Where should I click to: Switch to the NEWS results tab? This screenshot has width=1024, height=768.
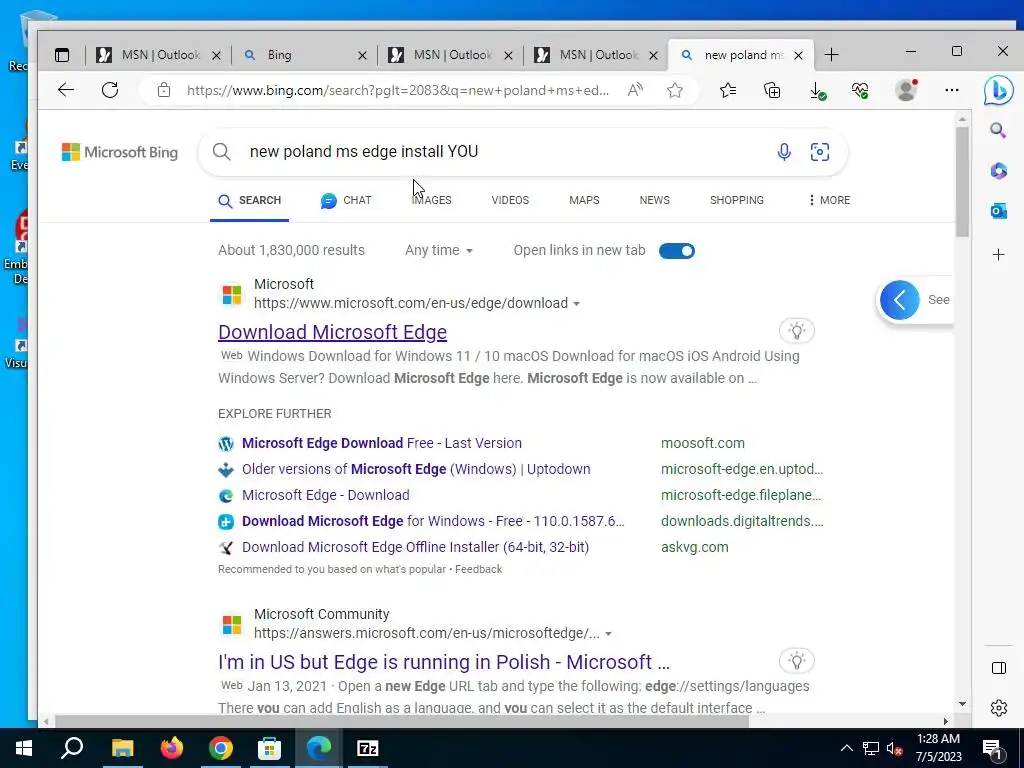pos(654,200)
